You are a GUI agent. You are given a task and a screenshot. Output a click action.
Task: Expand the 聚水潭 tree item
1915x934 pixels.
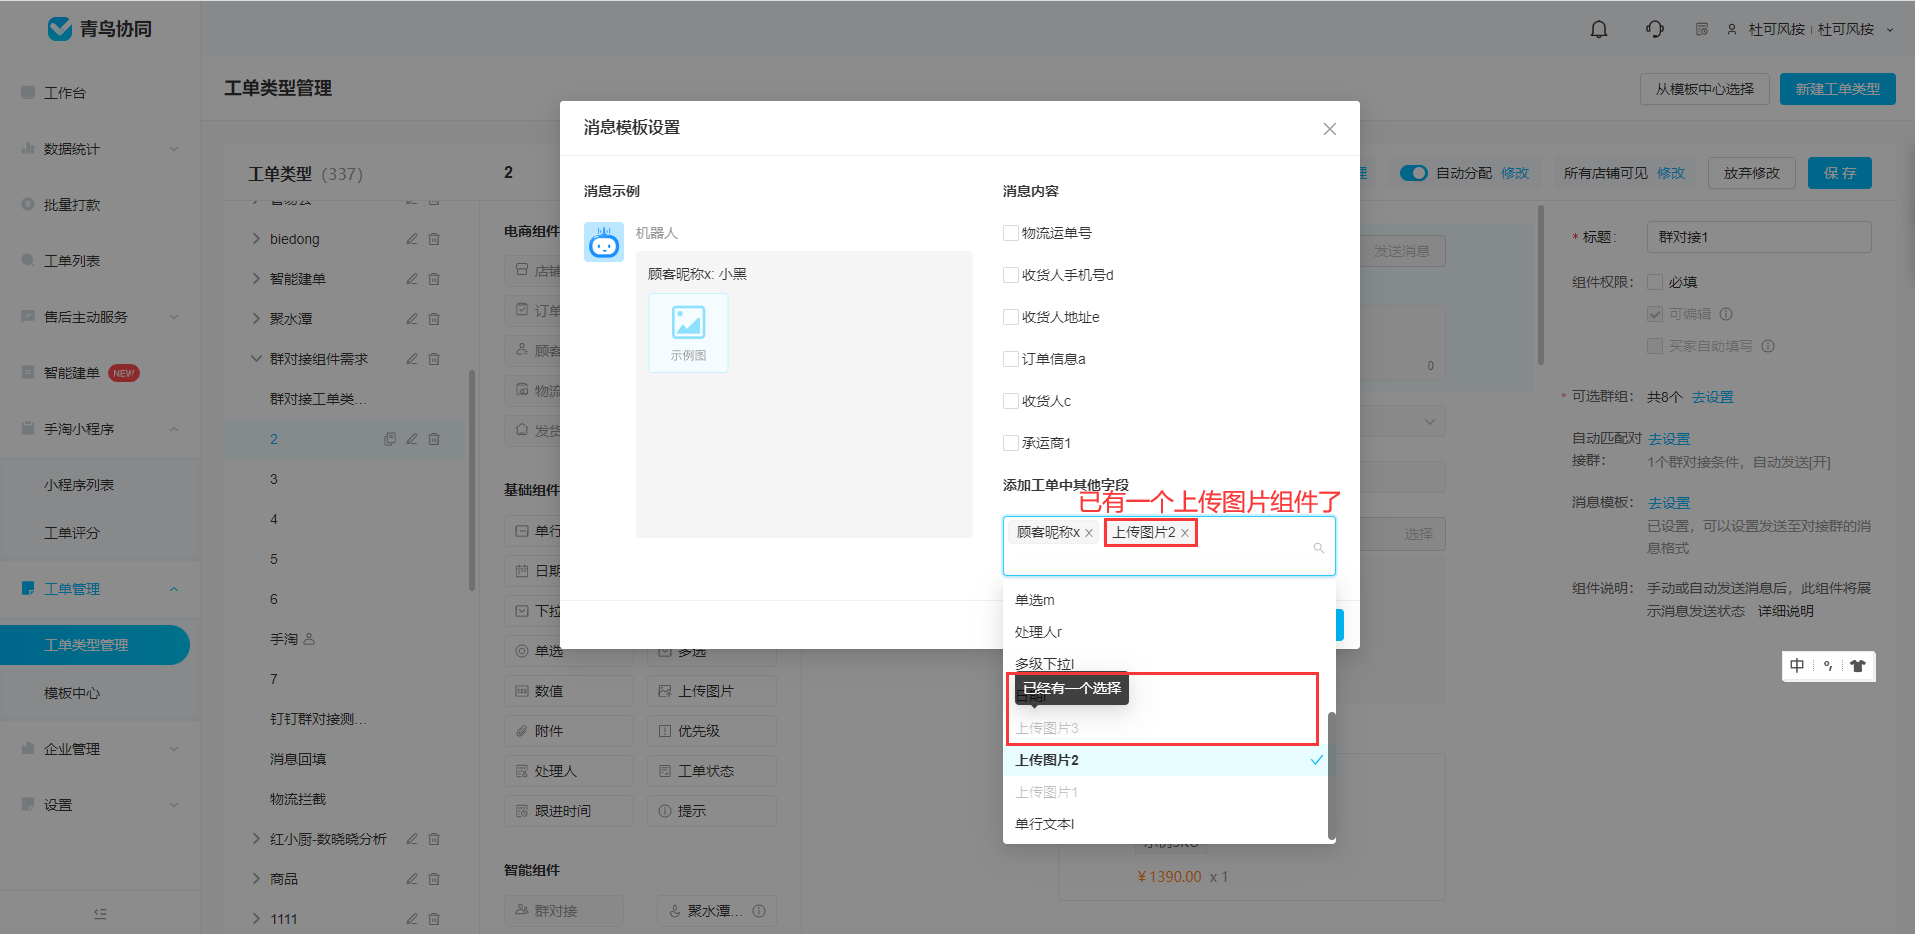(256, 319)
